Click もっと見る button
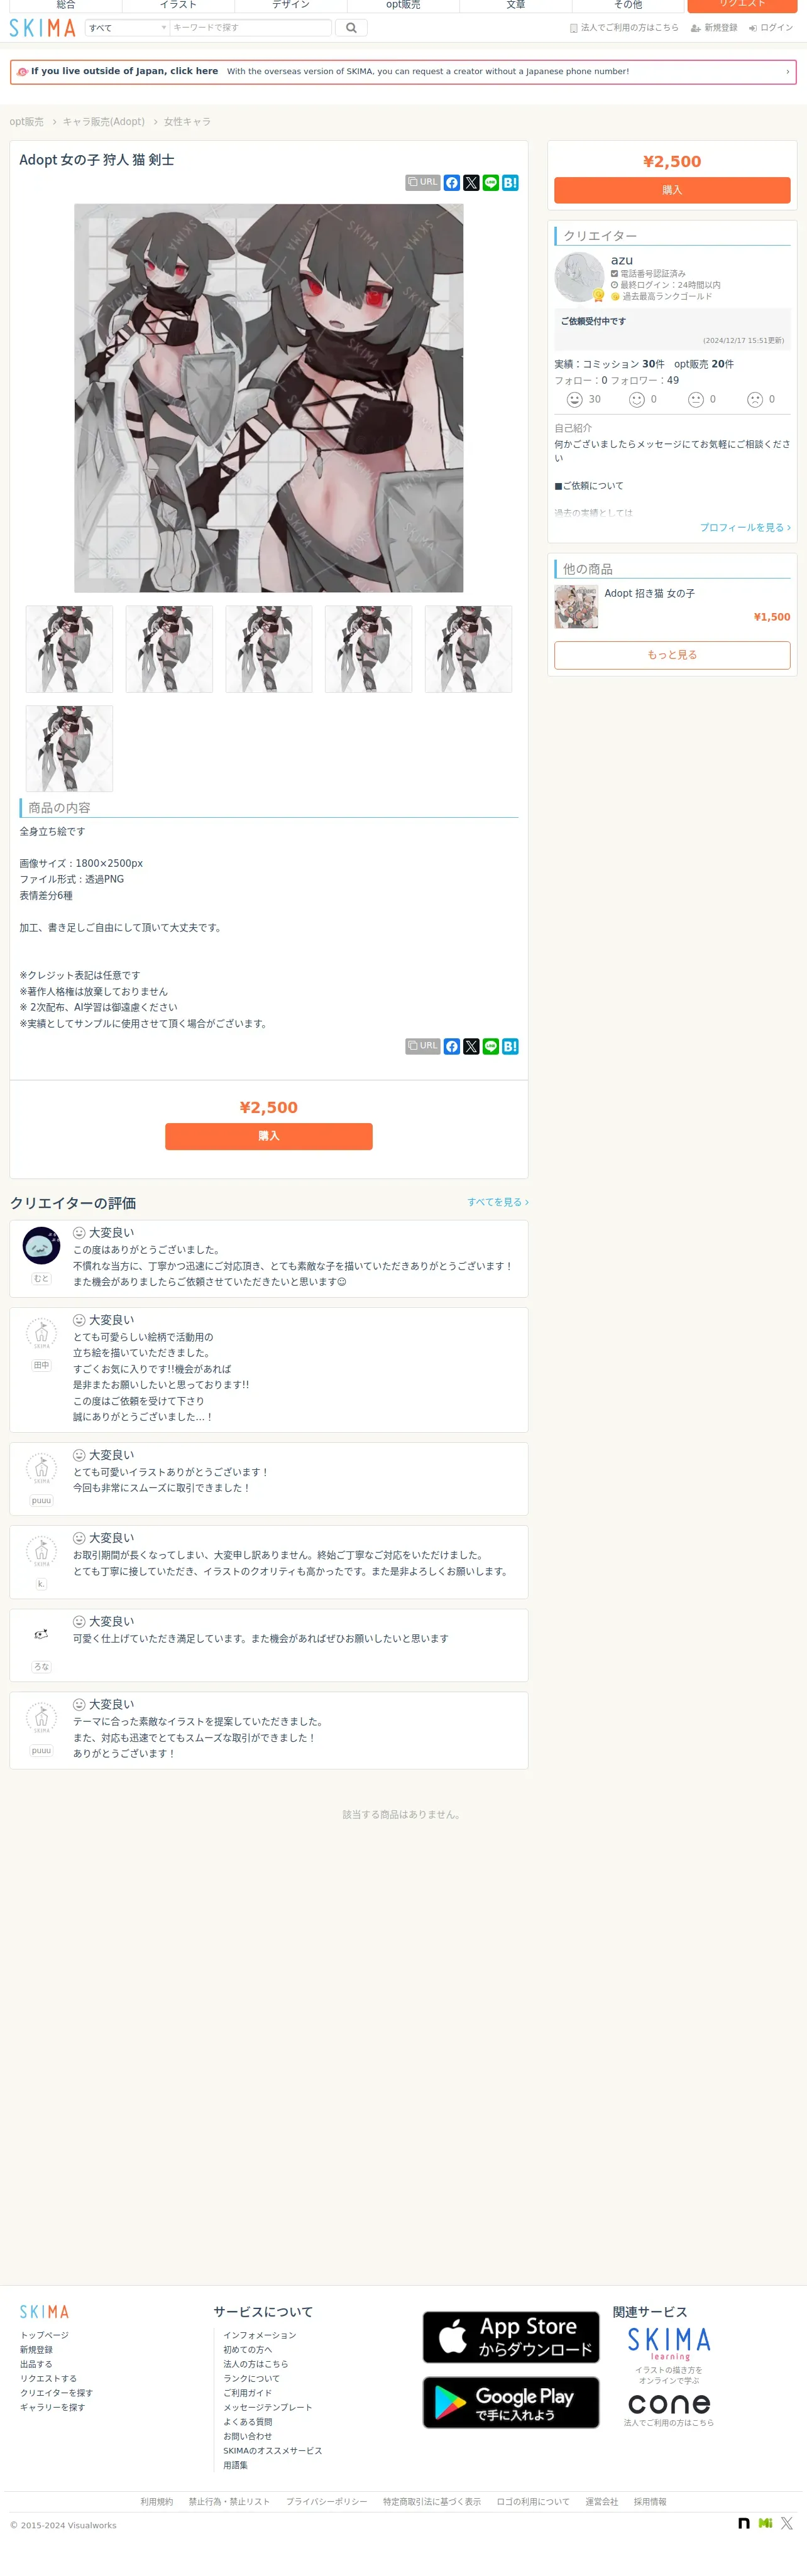The image size is (807, 2576). click(x=672, y=655)
